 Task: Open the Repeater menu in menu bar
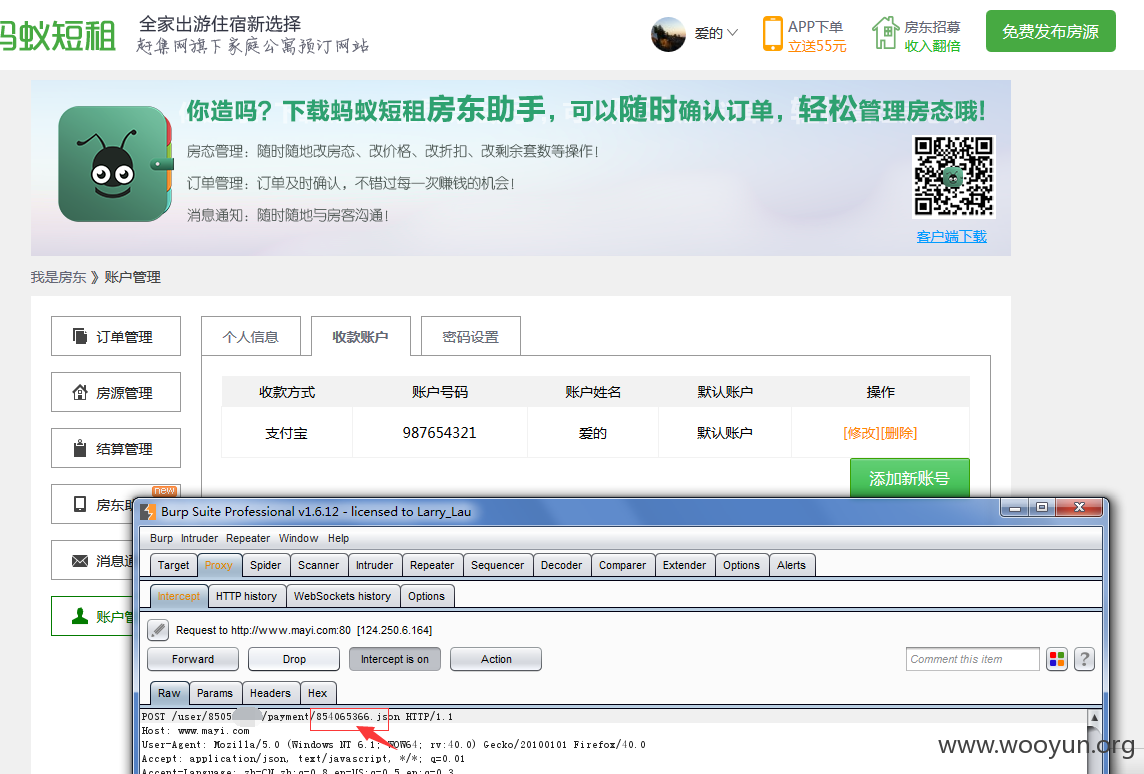pyautogui.click(x=248, y=538)
